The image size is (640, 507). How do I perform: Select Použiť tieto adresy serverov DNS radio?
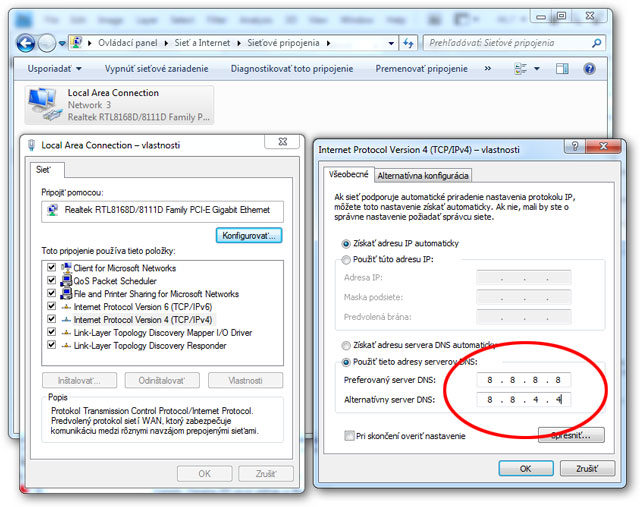click(x=346, y=362)
